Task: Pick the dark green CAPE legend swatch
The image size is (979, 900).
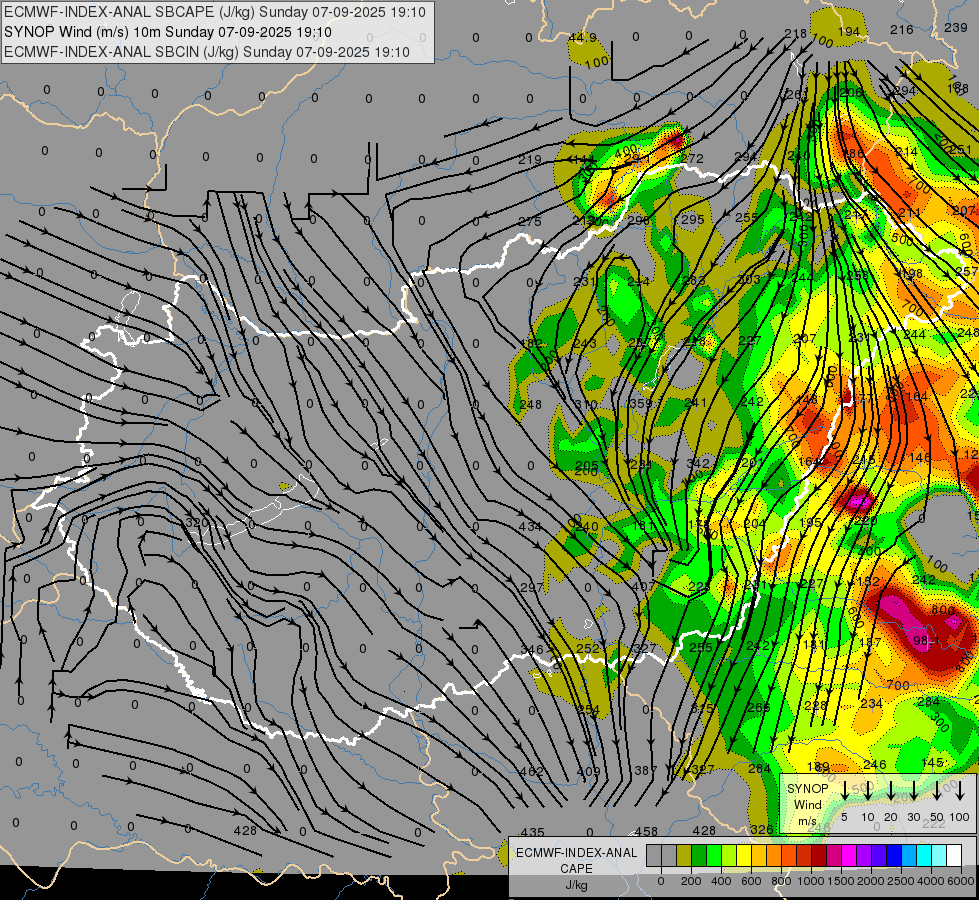Action: (x=699, y=856)
